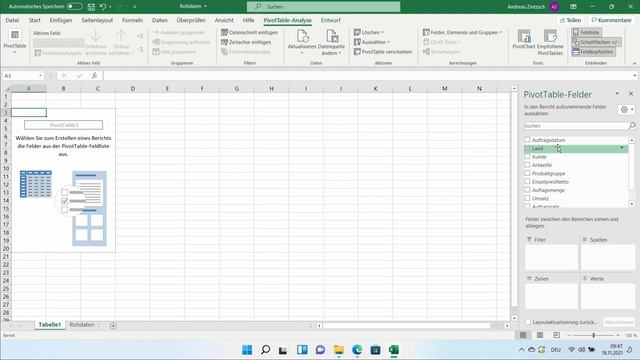Click the Kommentare button
This screenshot has width=640, height=360.
point(611,20)
